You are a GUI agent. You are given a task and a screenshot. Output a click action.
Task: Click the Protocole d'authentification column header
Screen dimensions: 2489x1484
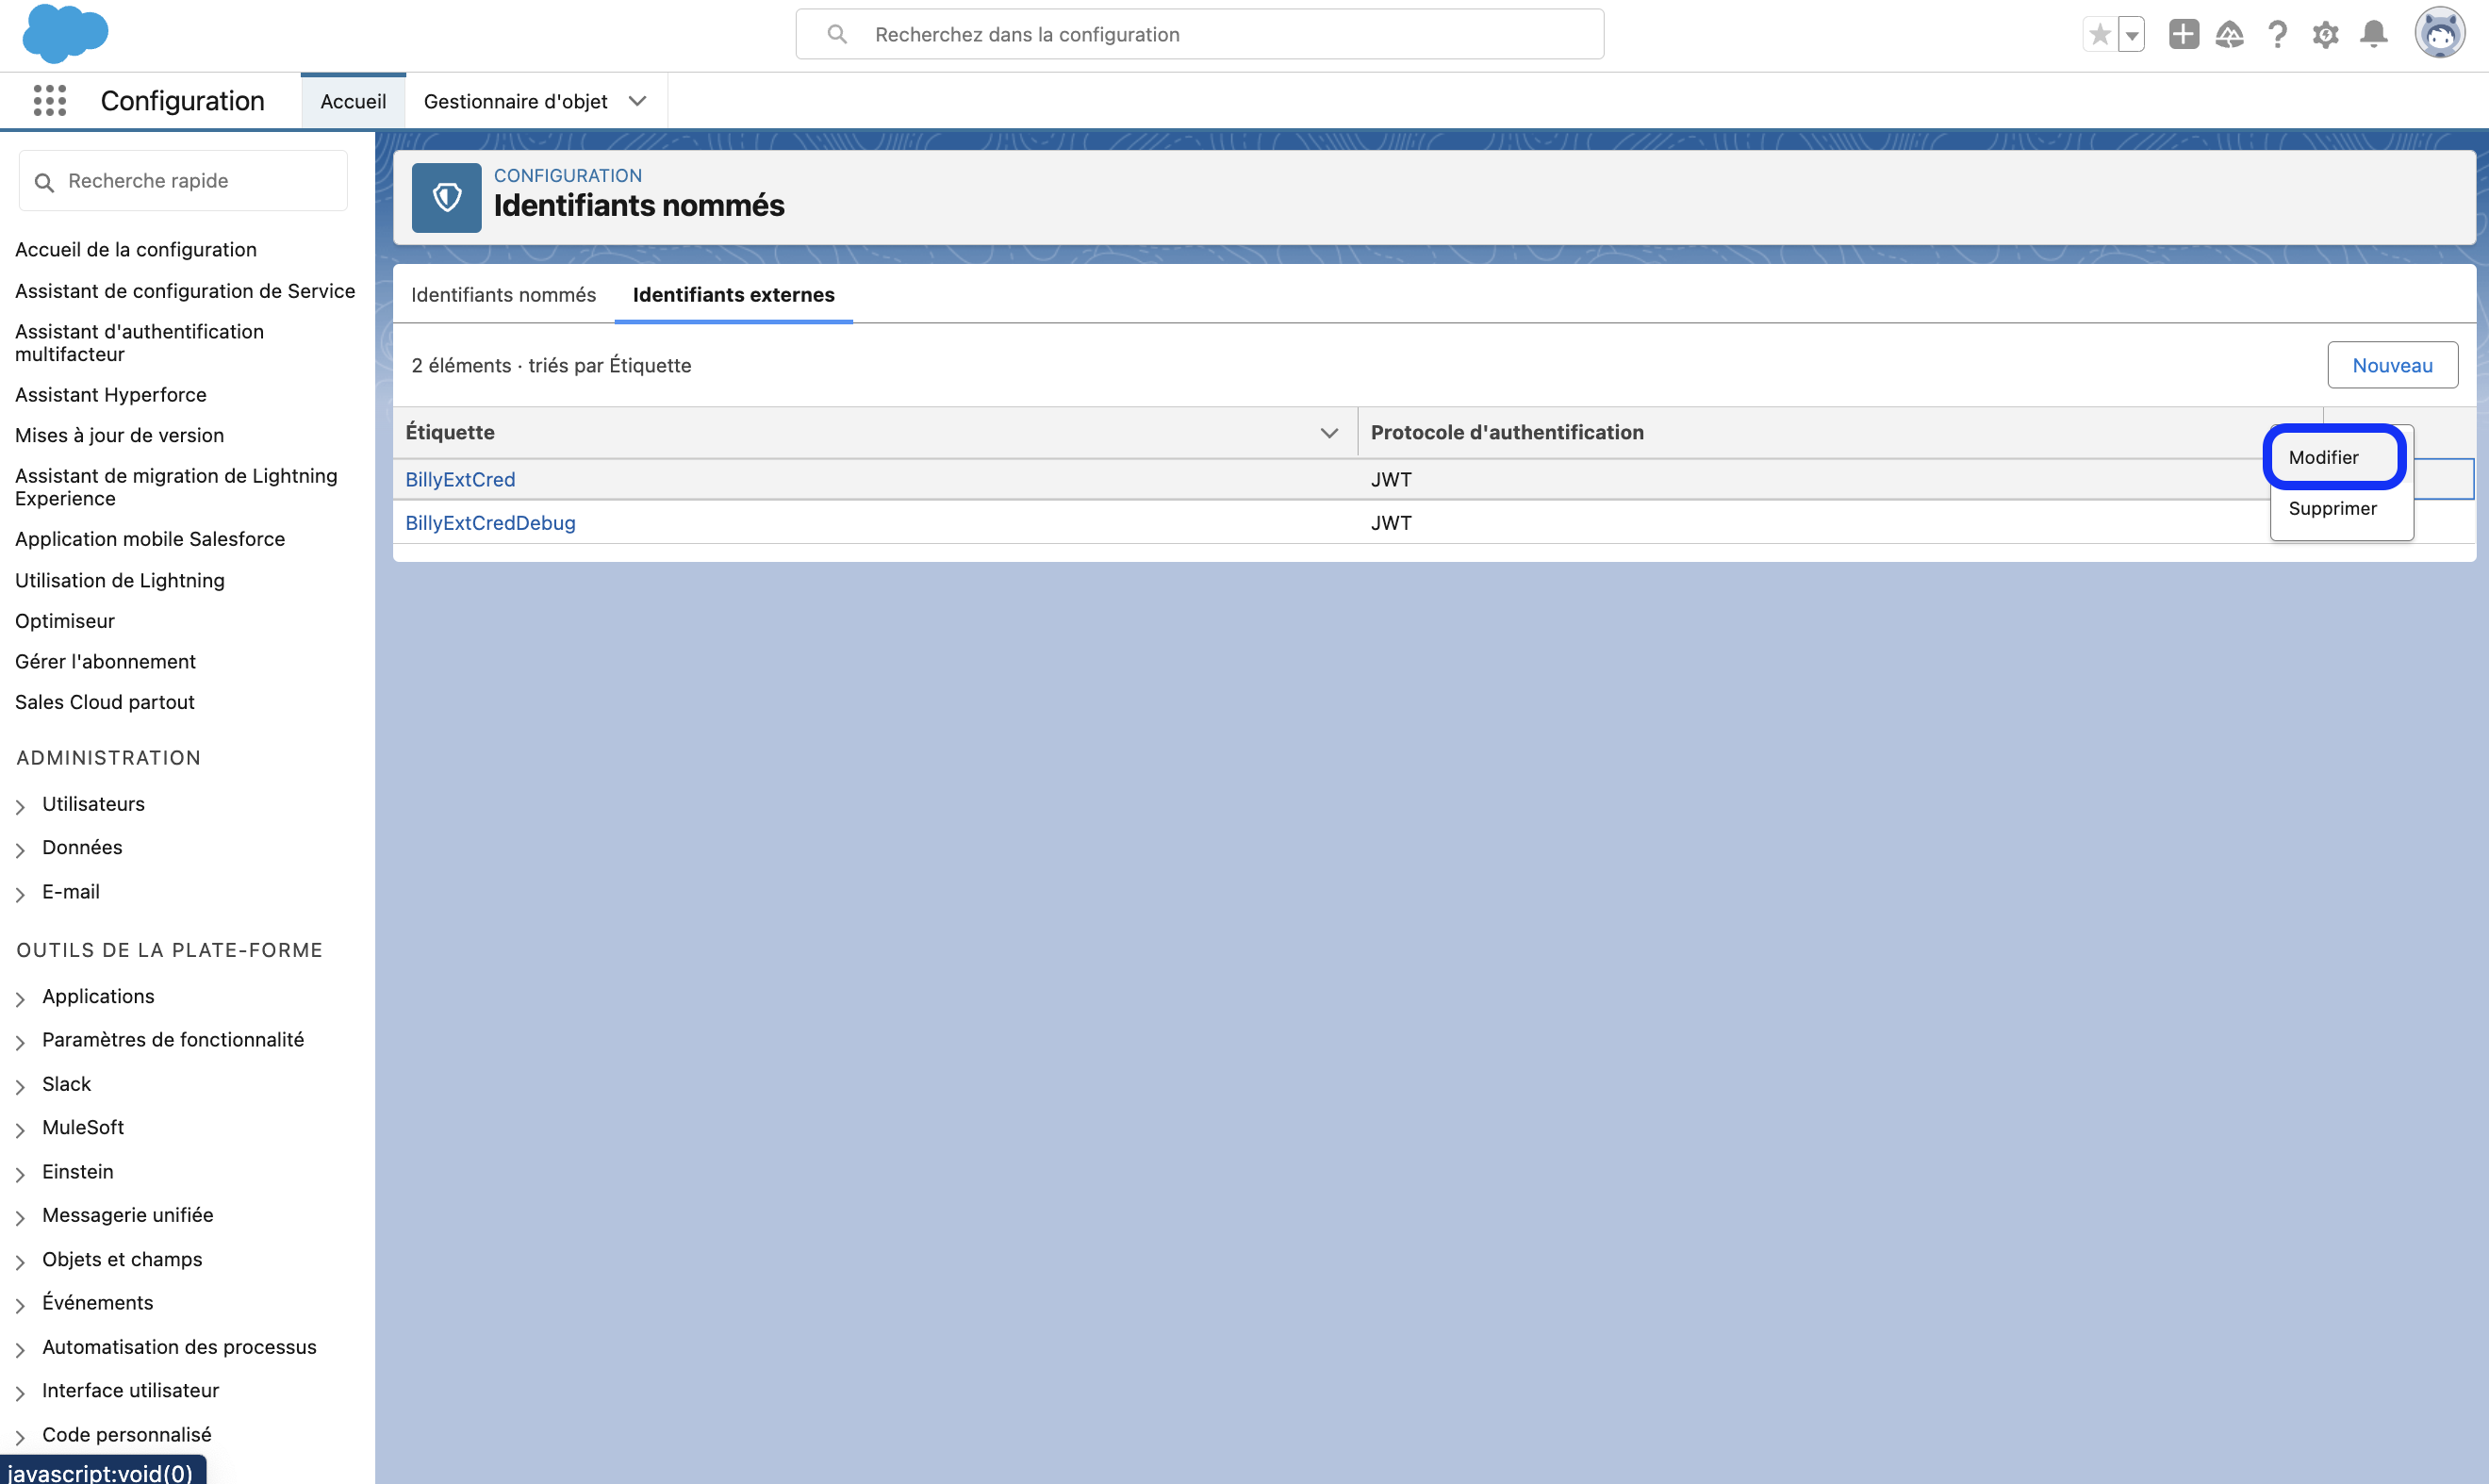(x=1507, y=432)
